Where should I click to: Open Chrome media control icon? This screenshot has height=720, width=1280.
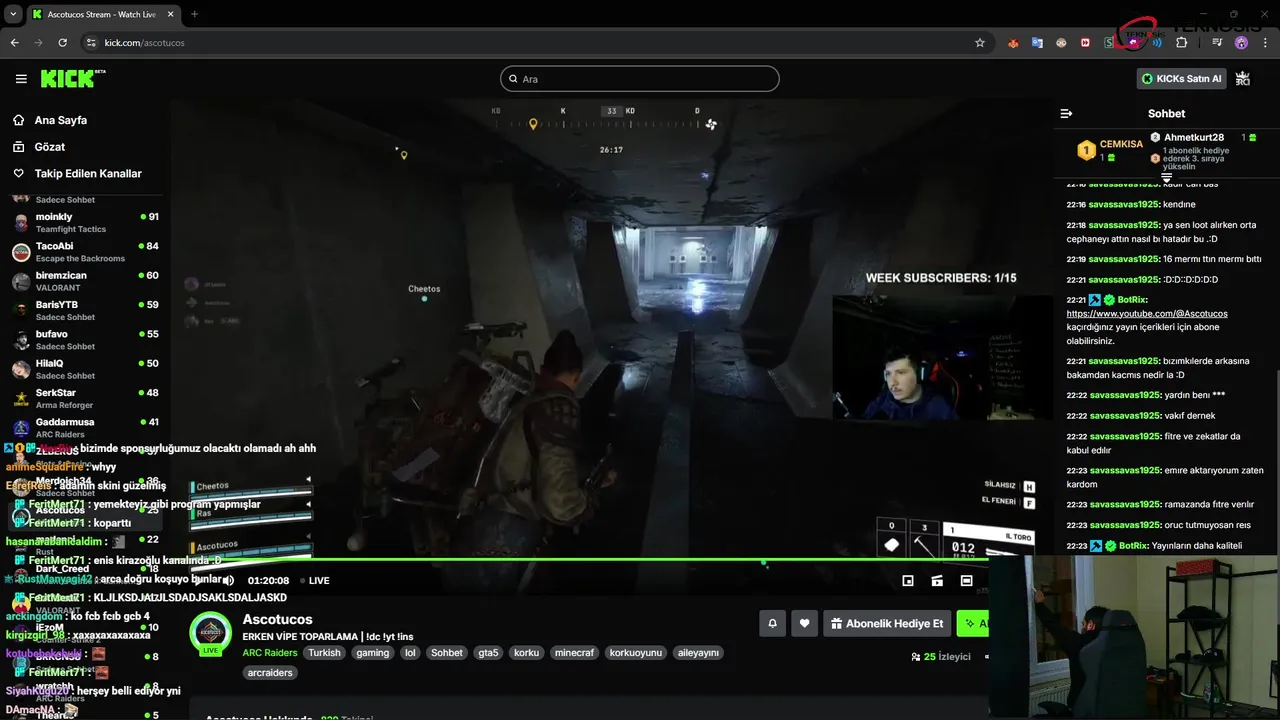coord(1216,43)
